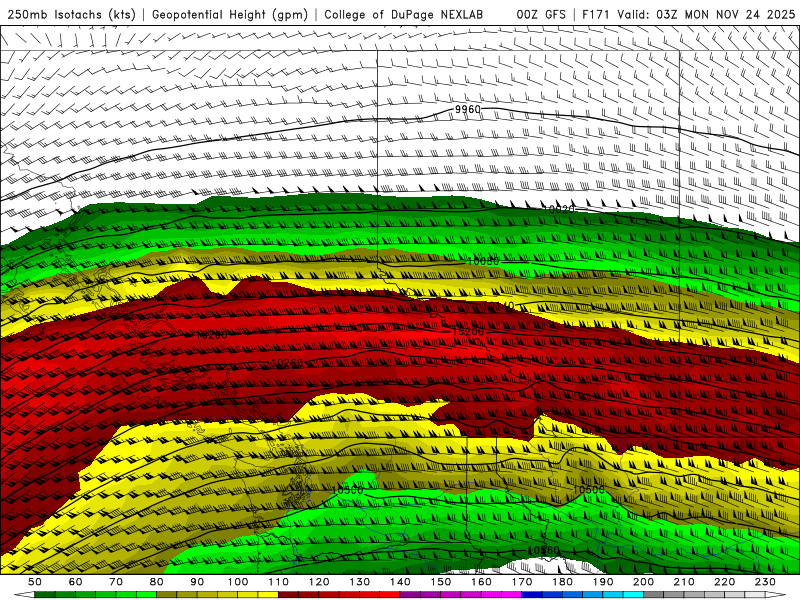Click the 130 value on the color scale
800x600 pixels.
pos(360,582)
